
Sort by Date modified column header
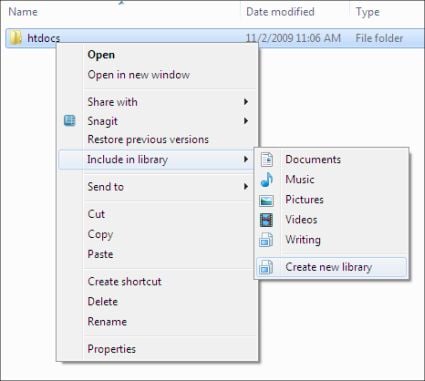coord(280,12)
